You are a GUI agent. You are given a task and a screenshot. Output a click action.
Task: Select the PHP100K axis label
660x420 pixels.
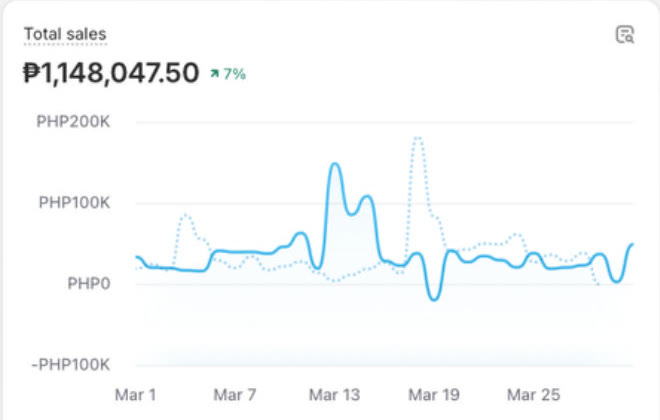[75, 202]
